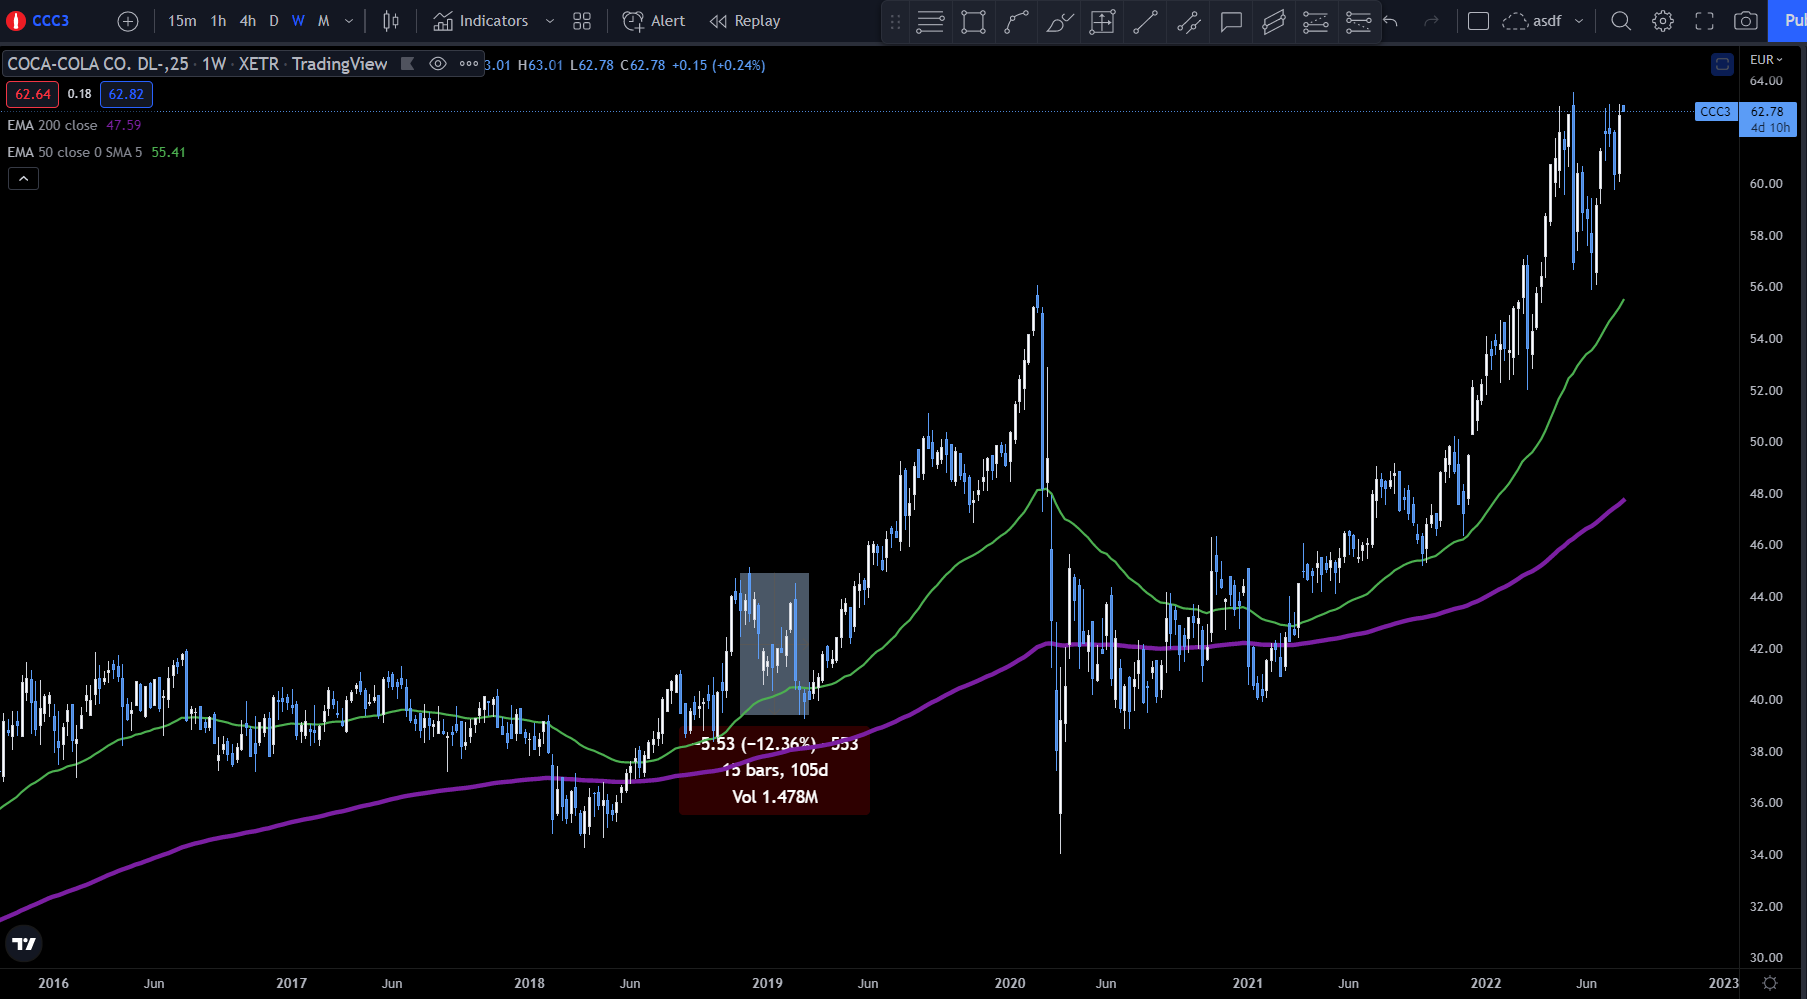Click the red sell price 62.64
This screenshot has height=999, width=1807.
[33, 94]
